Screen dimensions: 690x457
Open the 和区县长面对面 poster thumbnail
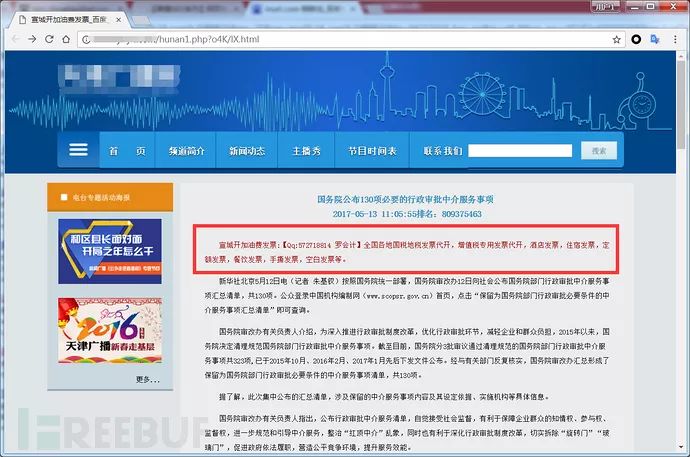(x=110, y=251)
